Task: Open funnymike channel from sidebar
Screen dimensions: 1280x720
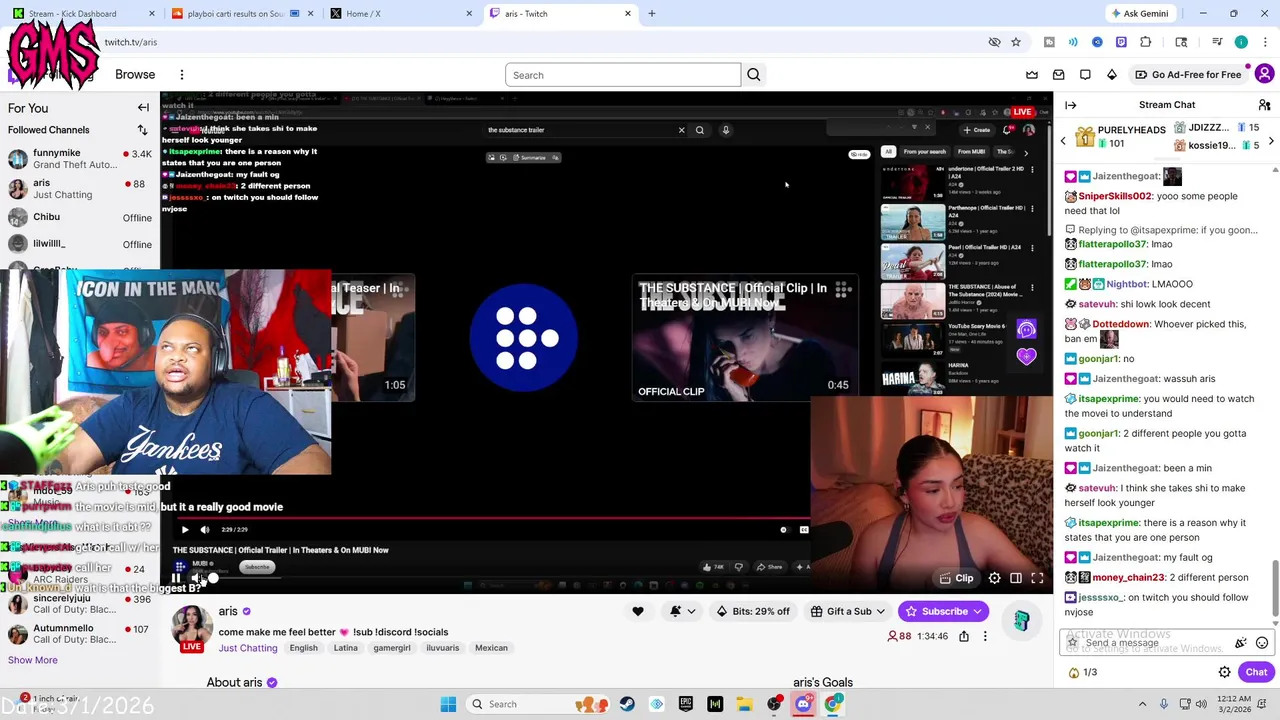Action: [80, 159]
